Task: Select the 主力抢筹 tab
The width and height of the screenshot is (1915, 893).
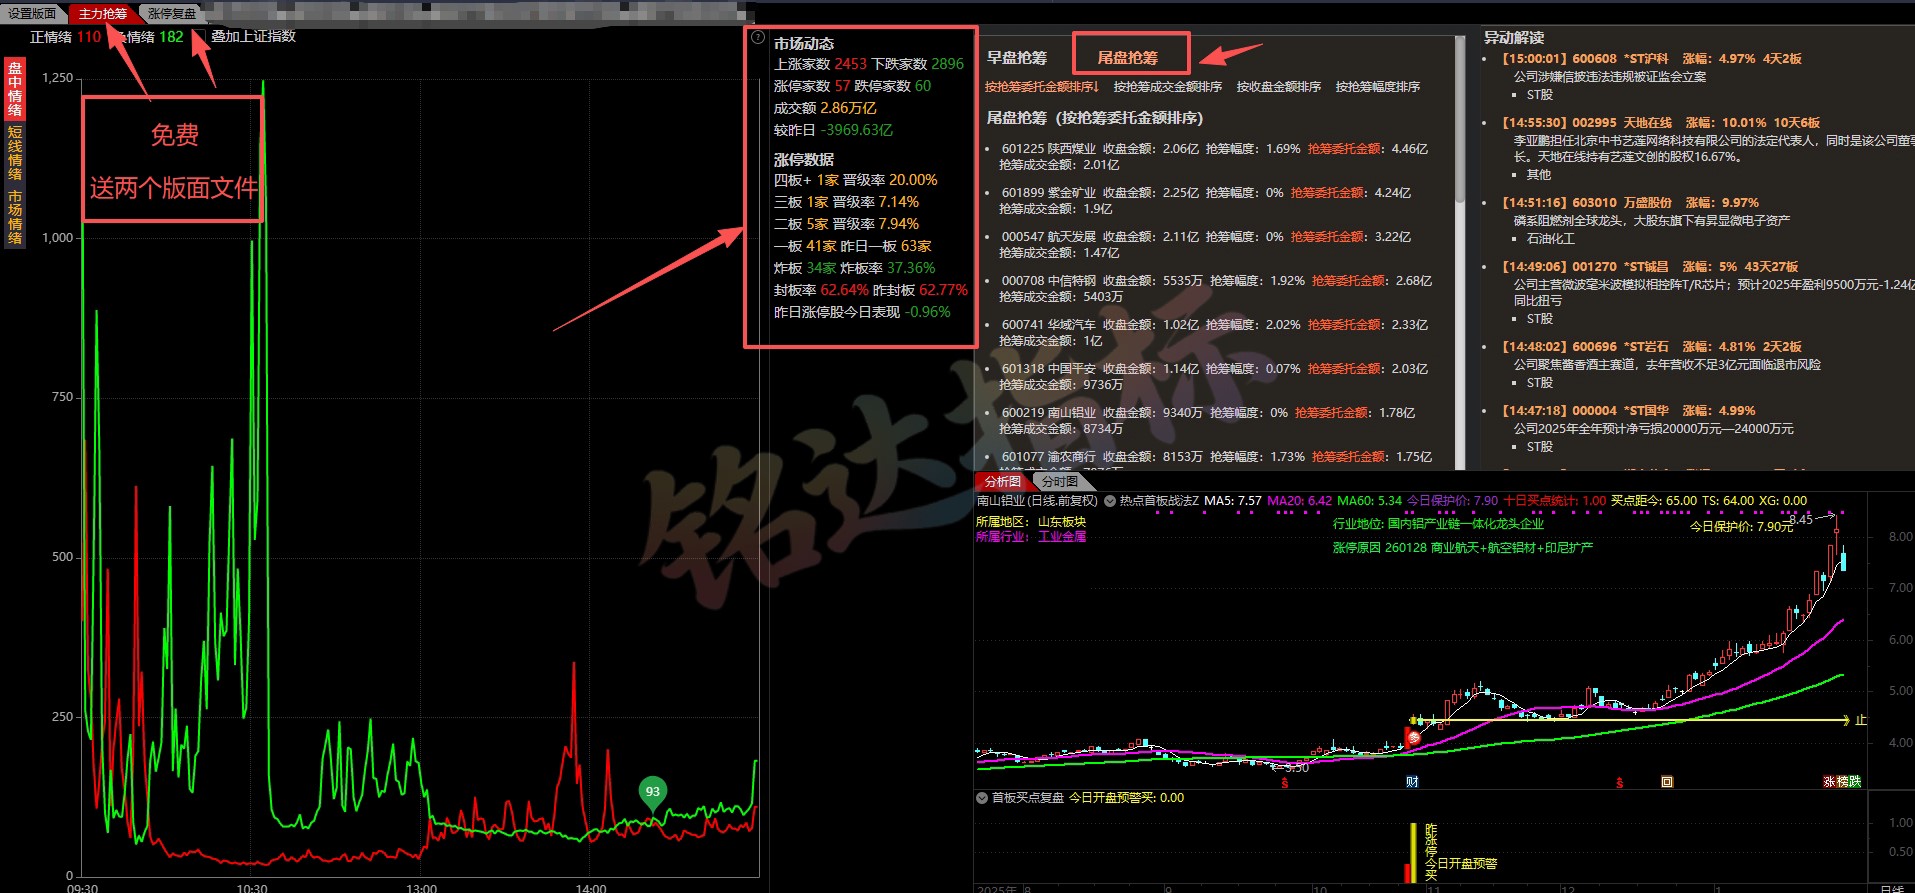Action: click(x=103, y=14)
